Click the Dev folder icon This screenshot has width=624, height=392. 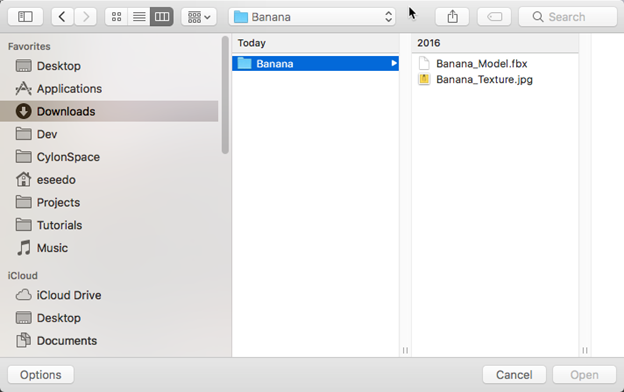coord(23,134)
